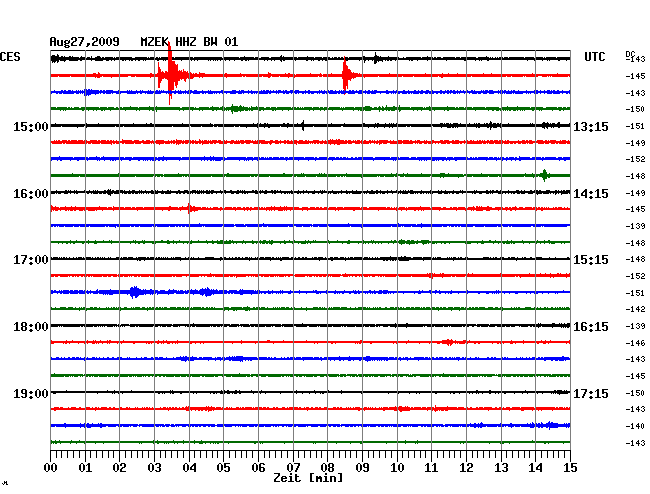Viewport: 650px width, 494px height.
Task: Select the 18:00 time marker on left axis
Action: tap(30, 326)
